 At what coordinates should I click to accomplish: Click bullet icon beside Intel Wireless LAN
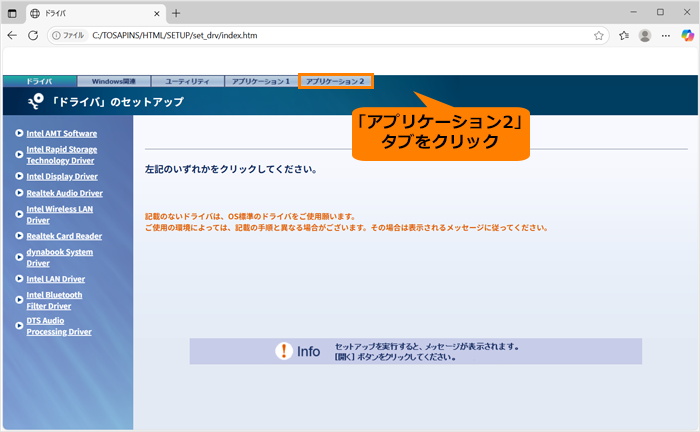pos(19,214)
